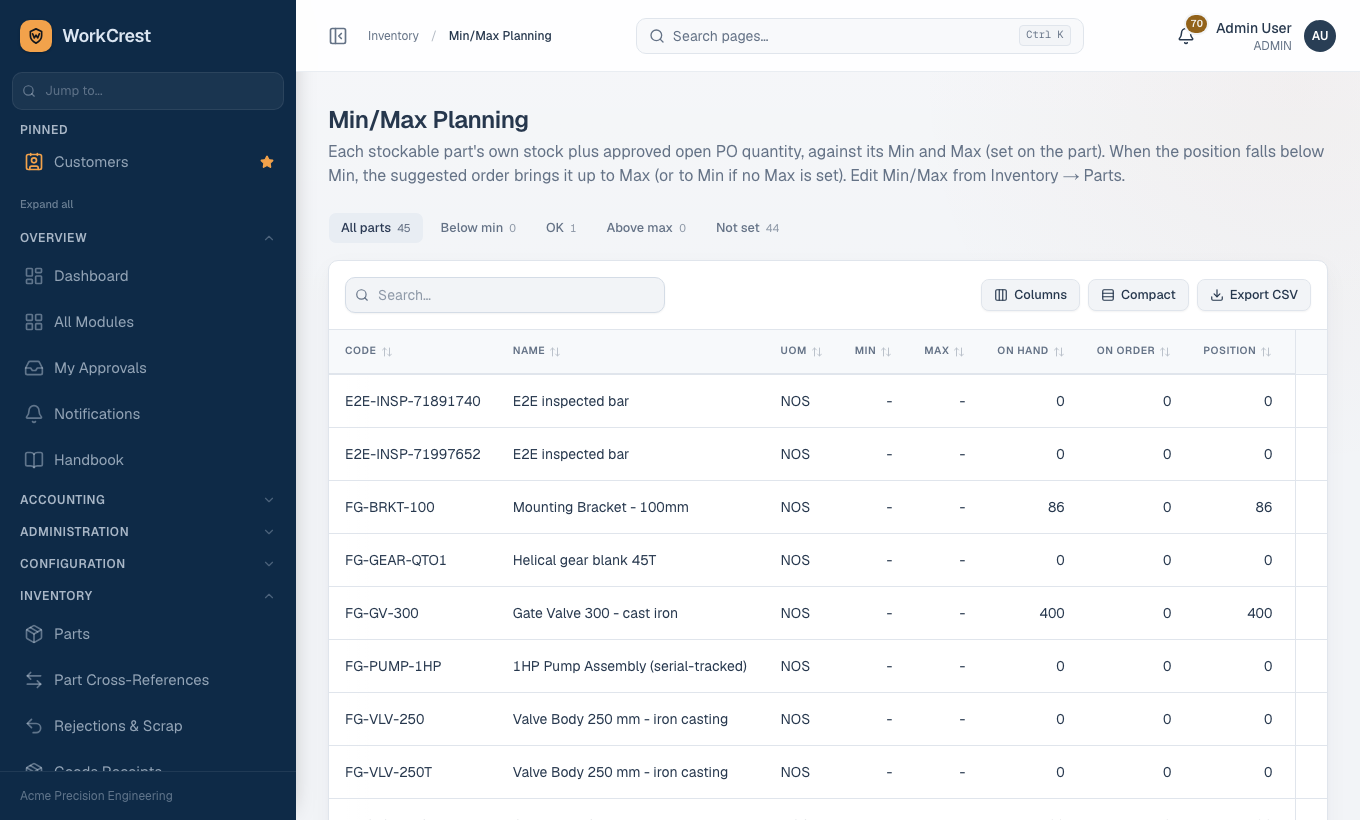Unpin Customers using the star icon
The image size is (1360, 820).
[x=267, y=162]
